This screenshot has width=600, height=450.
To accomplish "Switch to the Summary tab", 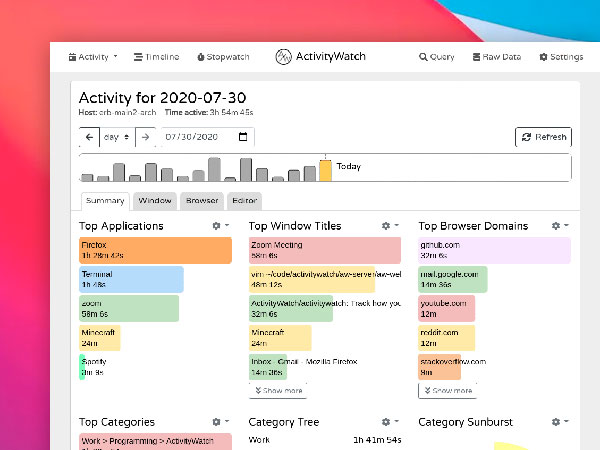I will pyautogui.click(x=105, y=201).
